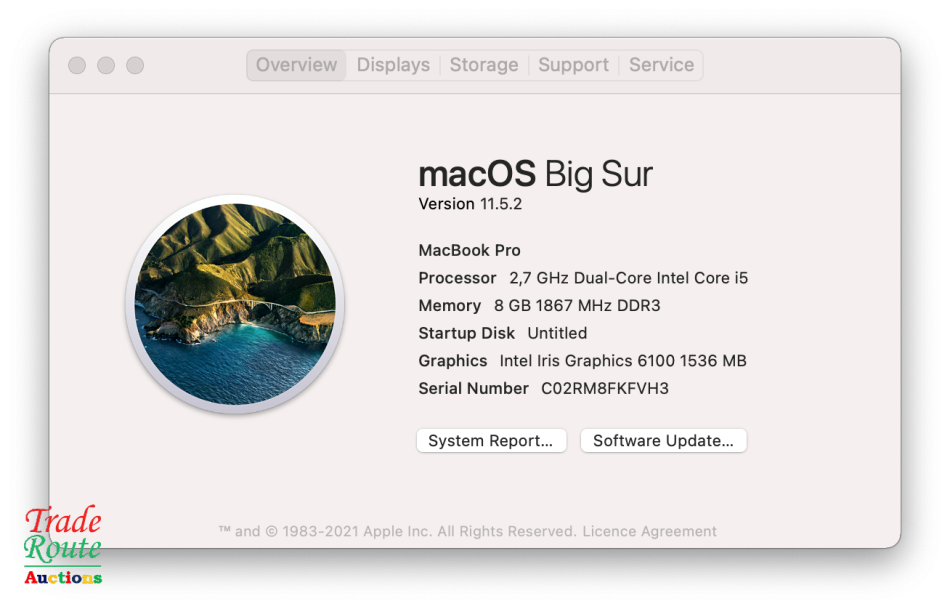Switch to the Displays tab
Screen dimensions: 950x609
click(393, 64)
